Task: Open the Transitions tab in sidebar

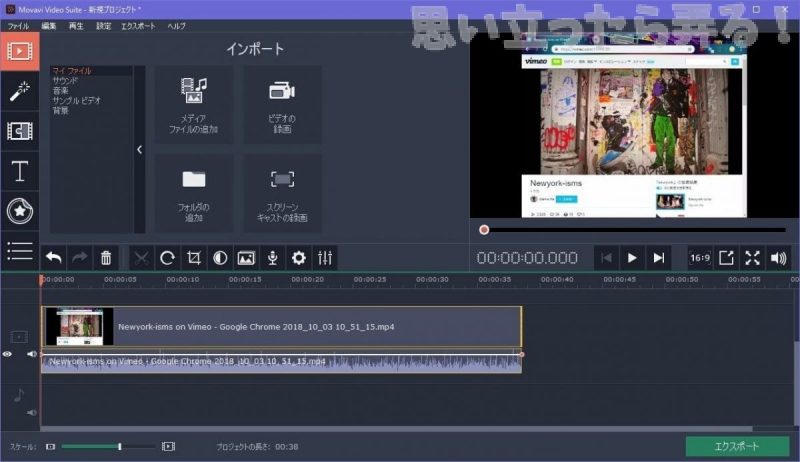Action: [19, 131]
